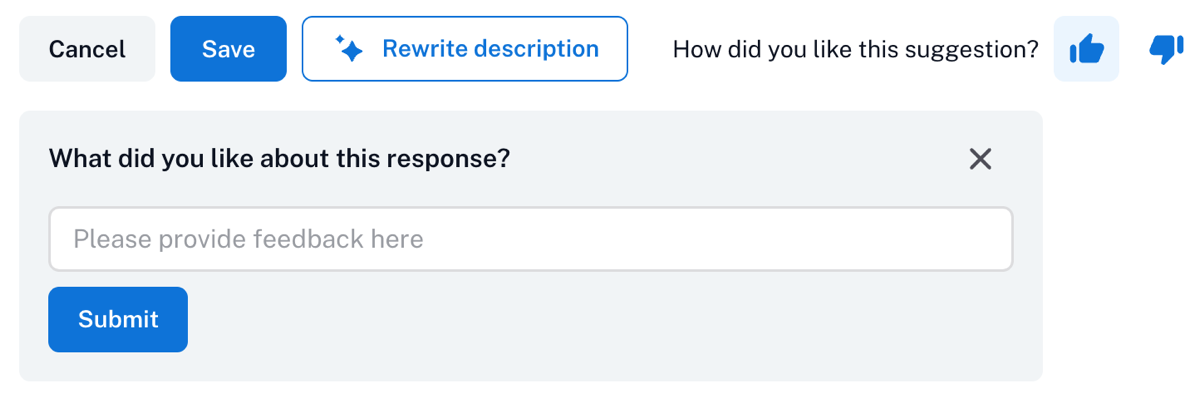Click the thumbs up icon
This screenshot has height=404, width=1200.
(1086, 49)
